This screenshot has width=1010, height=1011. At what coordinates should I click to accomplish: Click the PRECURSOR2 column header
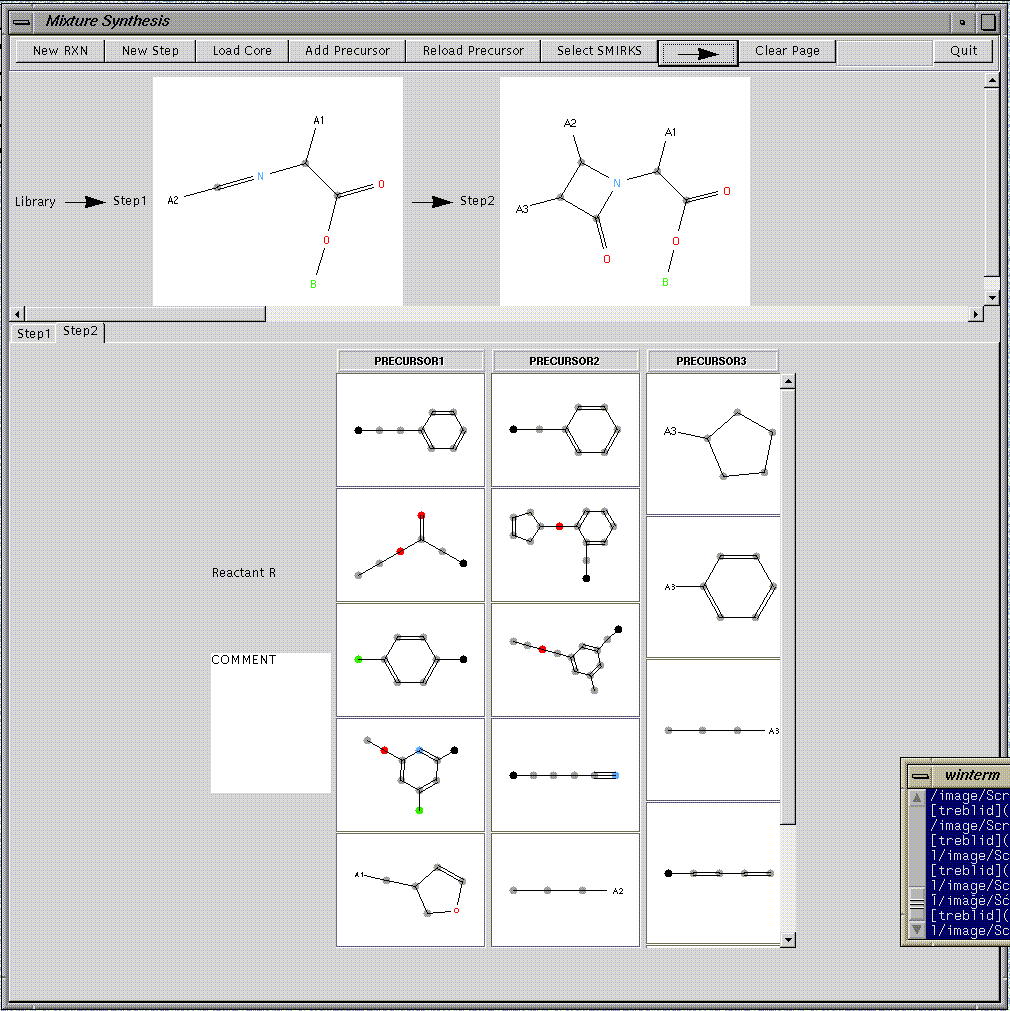[565, 361]
